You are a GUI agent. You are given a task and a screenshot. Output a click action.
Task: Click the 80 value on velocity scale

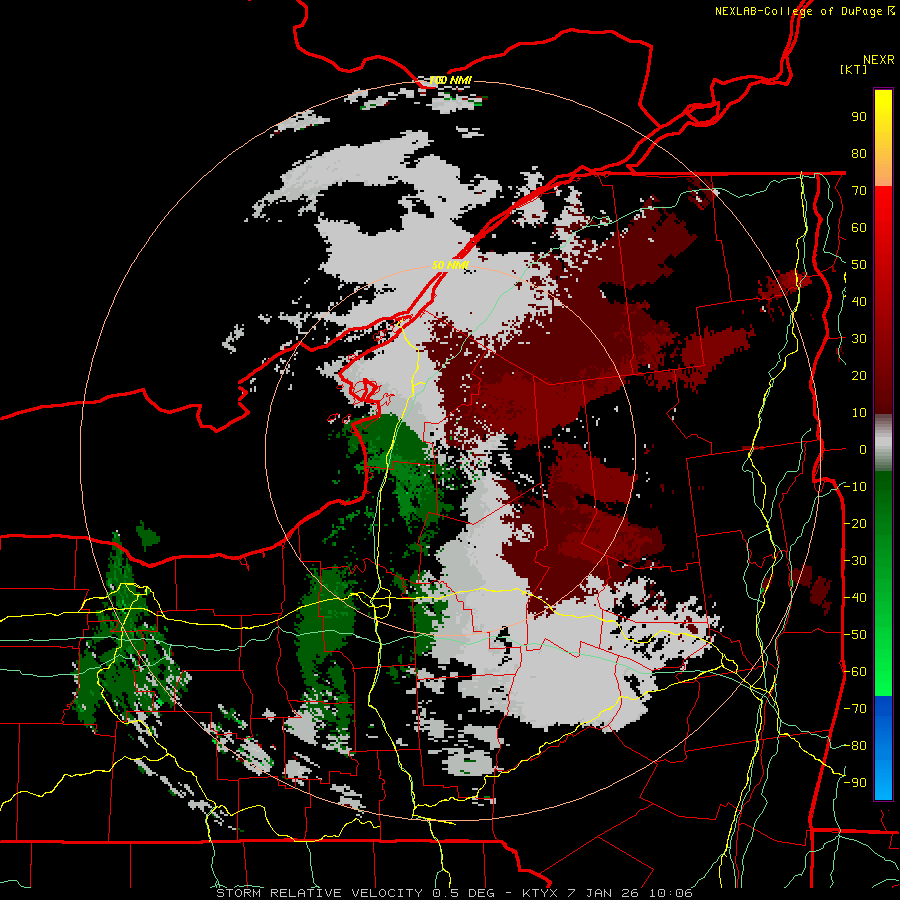[859, 154]
